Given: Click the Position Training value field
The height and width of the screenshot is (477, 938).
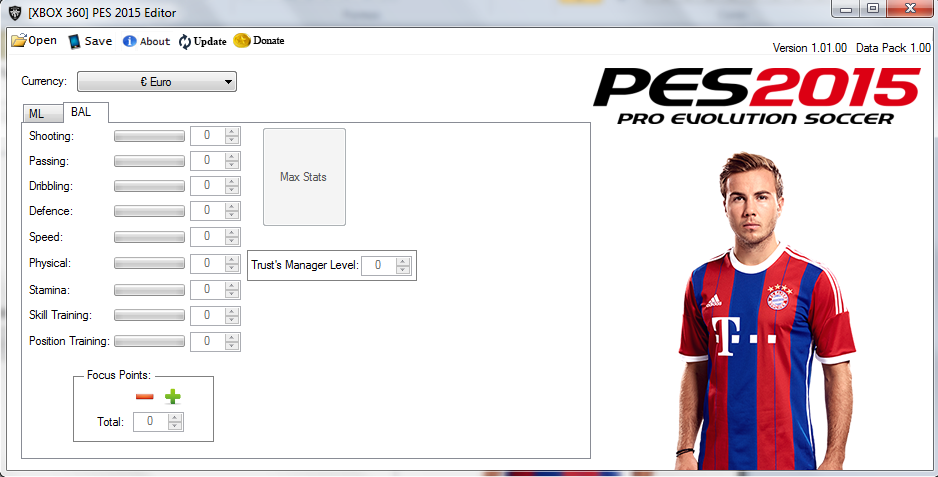Looking at the screenshot, I should (207, 341).
